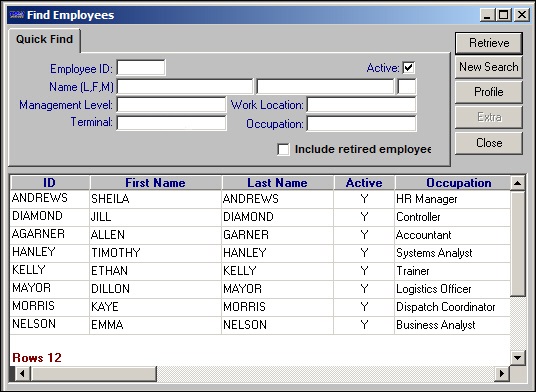536x392 pixels.
Task: Click the vertical scrollbar thumb
Action: 518,244
